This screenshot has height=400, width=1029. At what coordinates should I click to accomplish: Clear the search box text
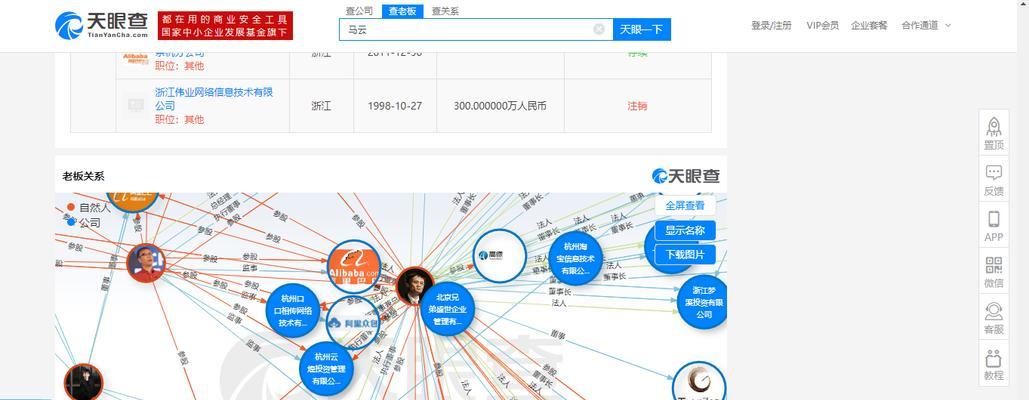point(598,29)
